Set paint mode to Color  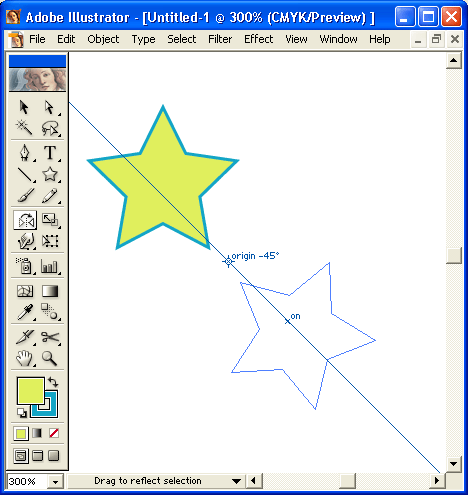(21, 434)
